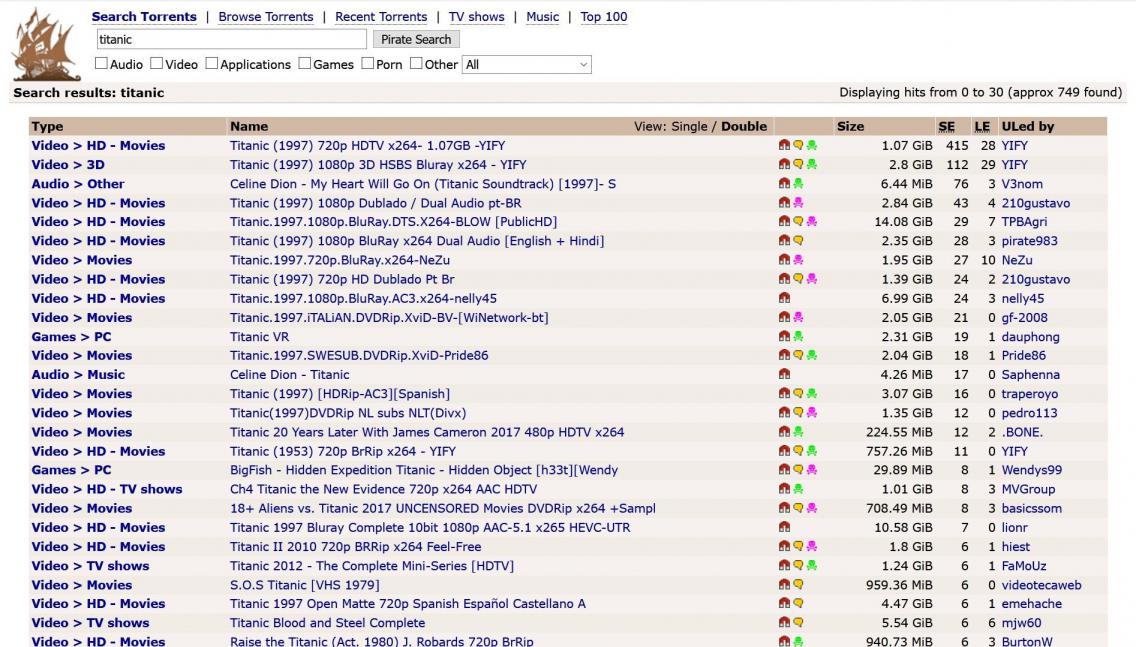The width and height of the screenshot is (1136, 647).
Task: Click green skull in the FaMoUz row
Action: [811, 565]
